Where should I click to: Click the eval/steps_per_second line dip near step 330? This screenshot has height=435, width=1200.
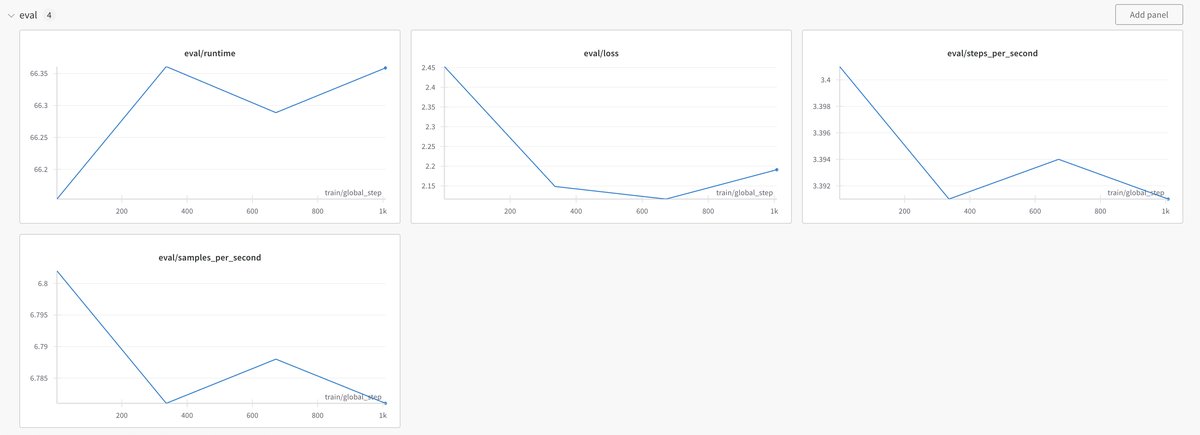[x=948, y=199]
